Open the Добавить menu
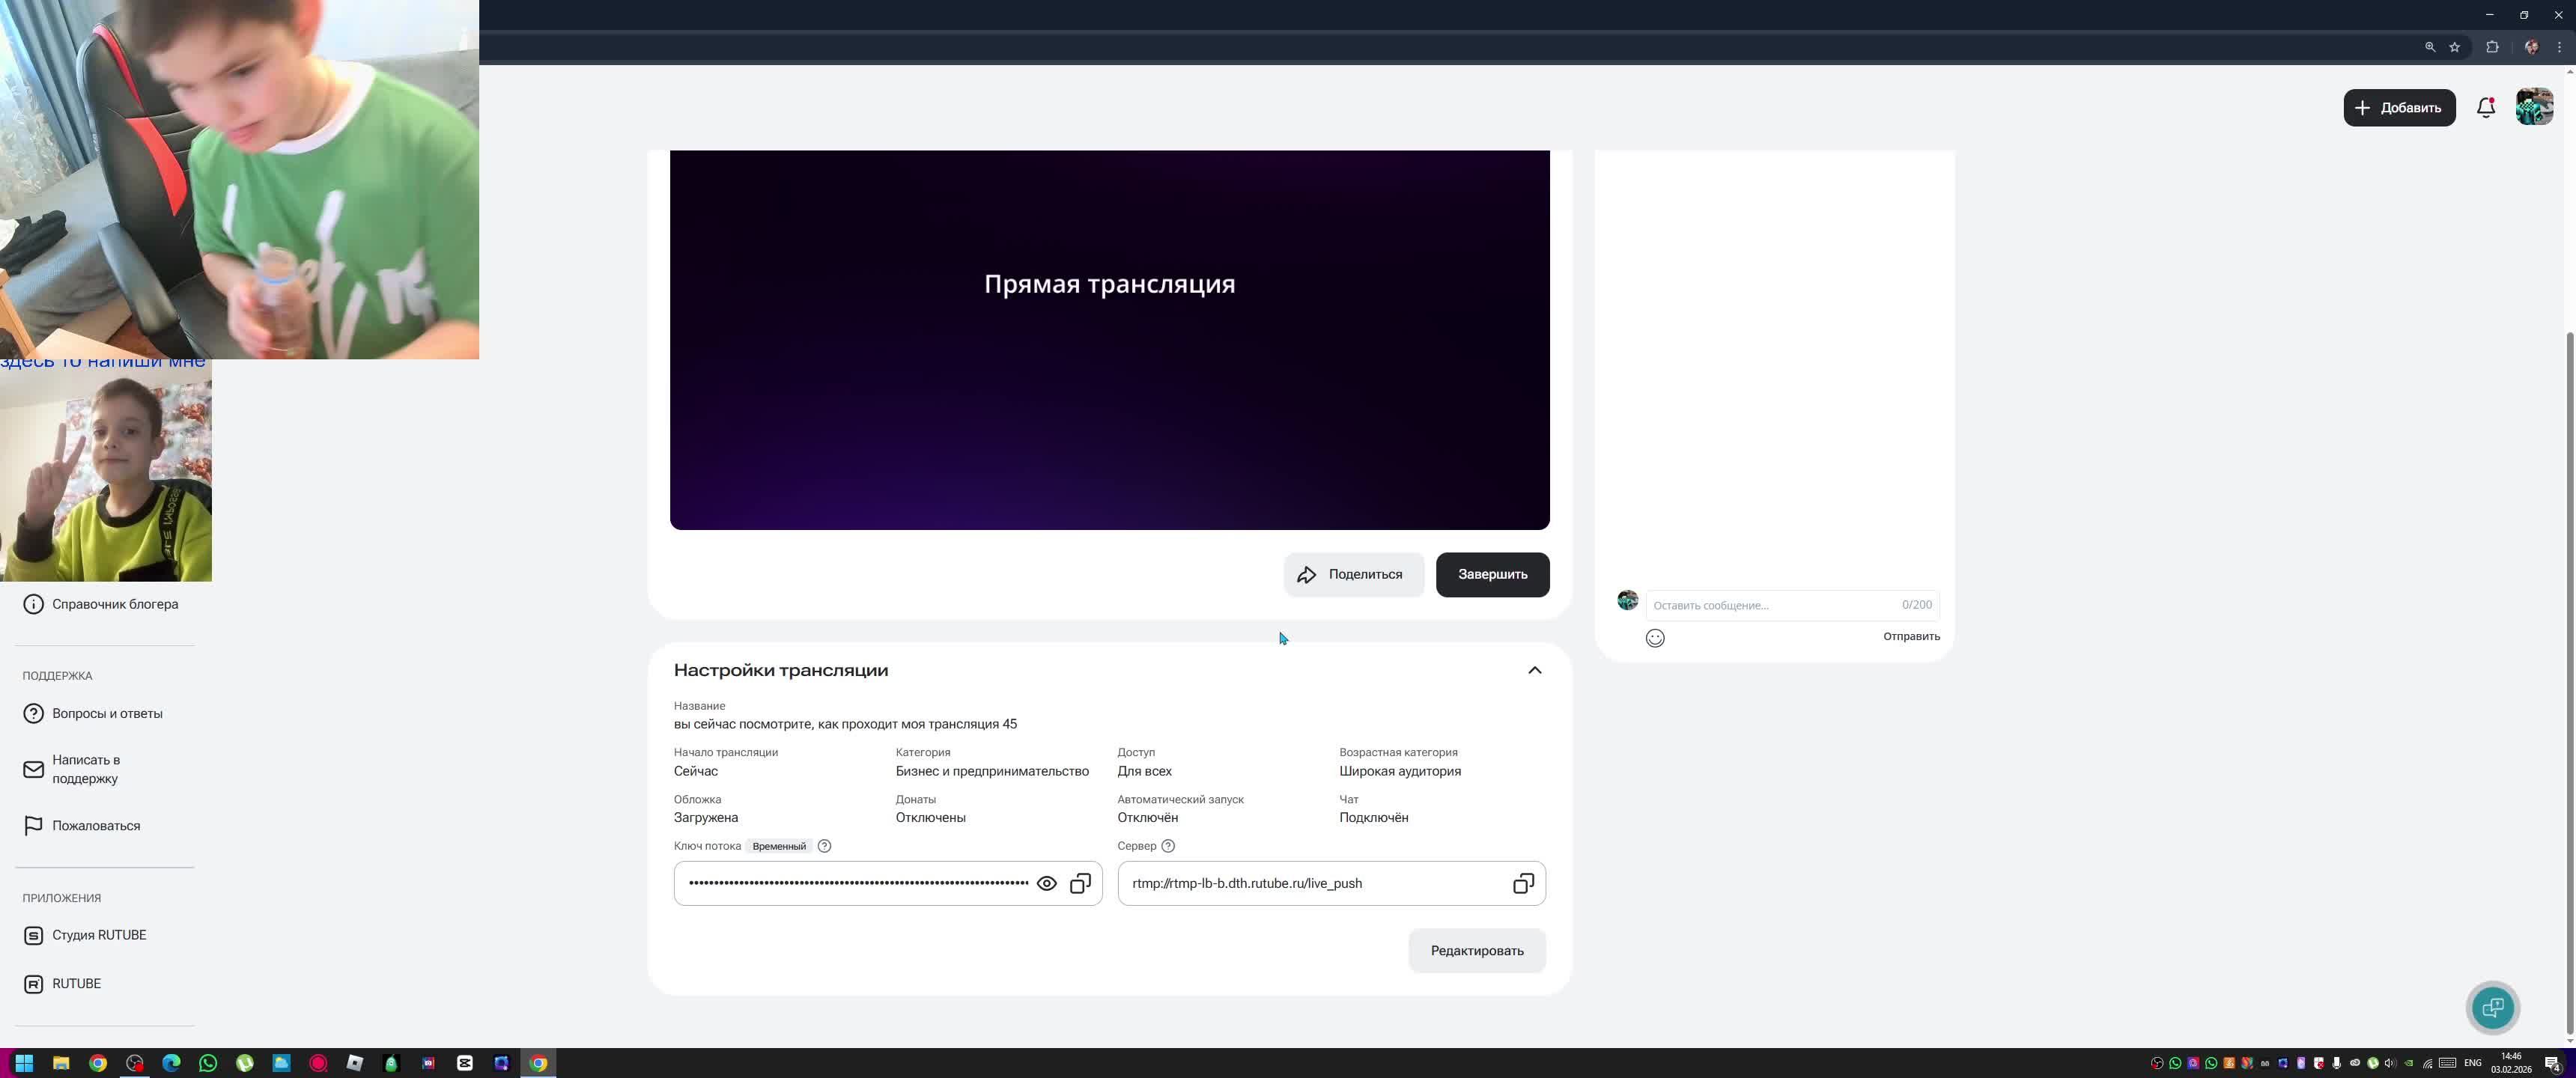Screen dimensions: 2576x1078 [x=2398, y=108]
